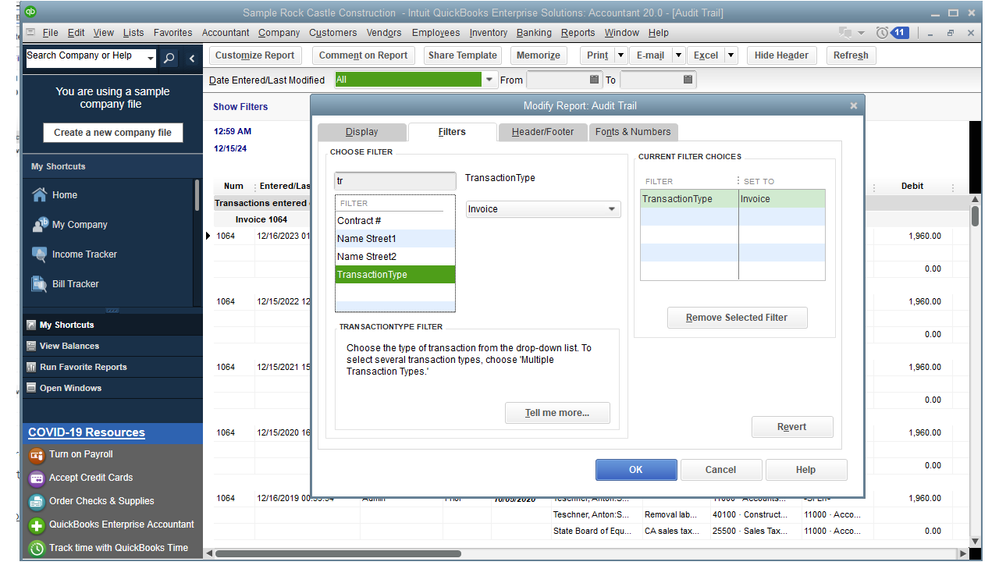Click the Revert button
The width and height of the screenshot is (999, 562).
pos(792,427)
